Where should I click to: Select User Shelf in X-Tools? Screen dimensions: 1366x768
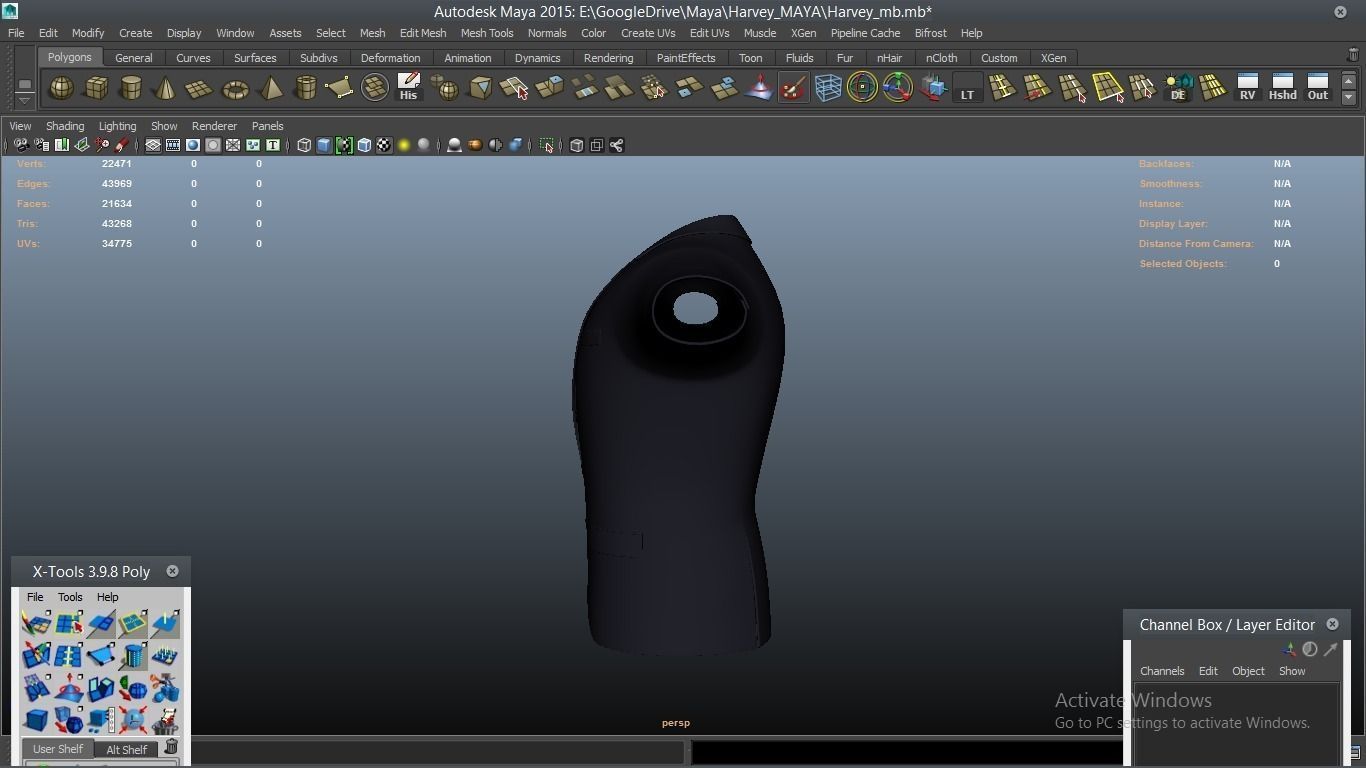[x=58, y=749]
